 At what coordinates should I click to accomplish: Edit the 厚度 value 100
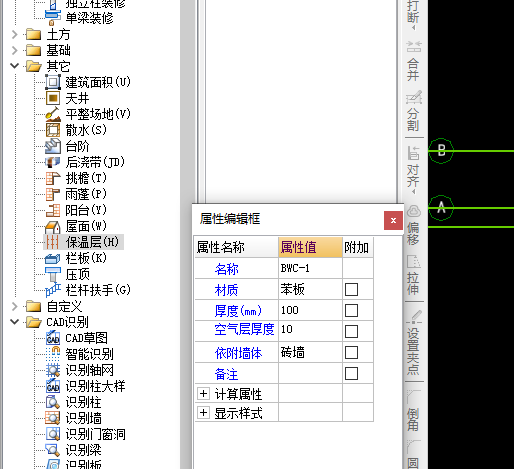[310, 310]
